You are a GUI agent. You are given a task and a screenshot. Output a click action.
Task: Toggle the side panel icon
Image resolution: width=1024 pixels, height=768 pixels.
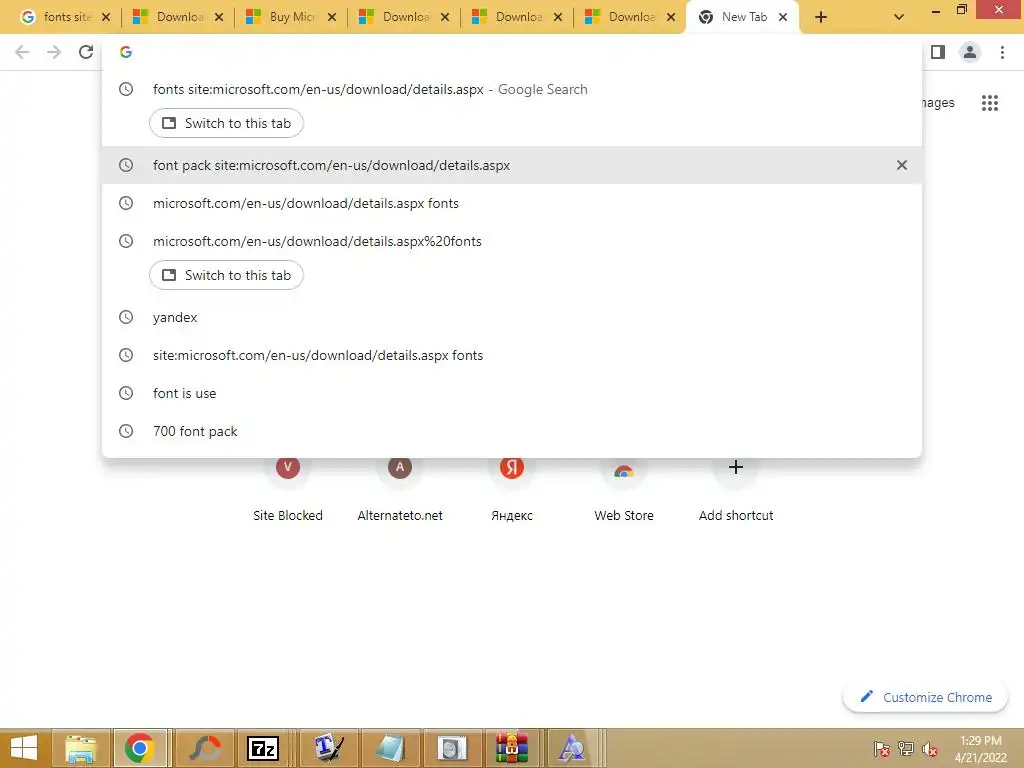pyautogui.click(x=938, y=52)
